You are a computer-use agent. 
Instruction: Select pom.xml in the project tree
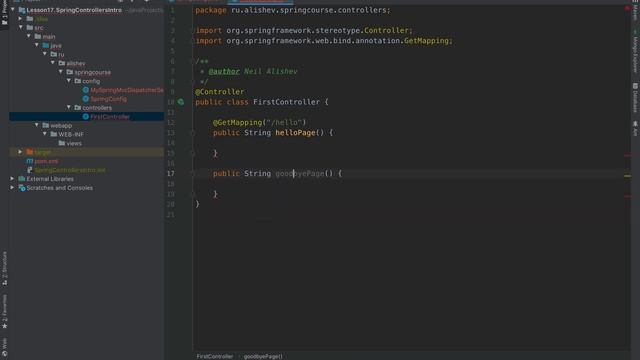pyautogui.click(x=46, y=161)
